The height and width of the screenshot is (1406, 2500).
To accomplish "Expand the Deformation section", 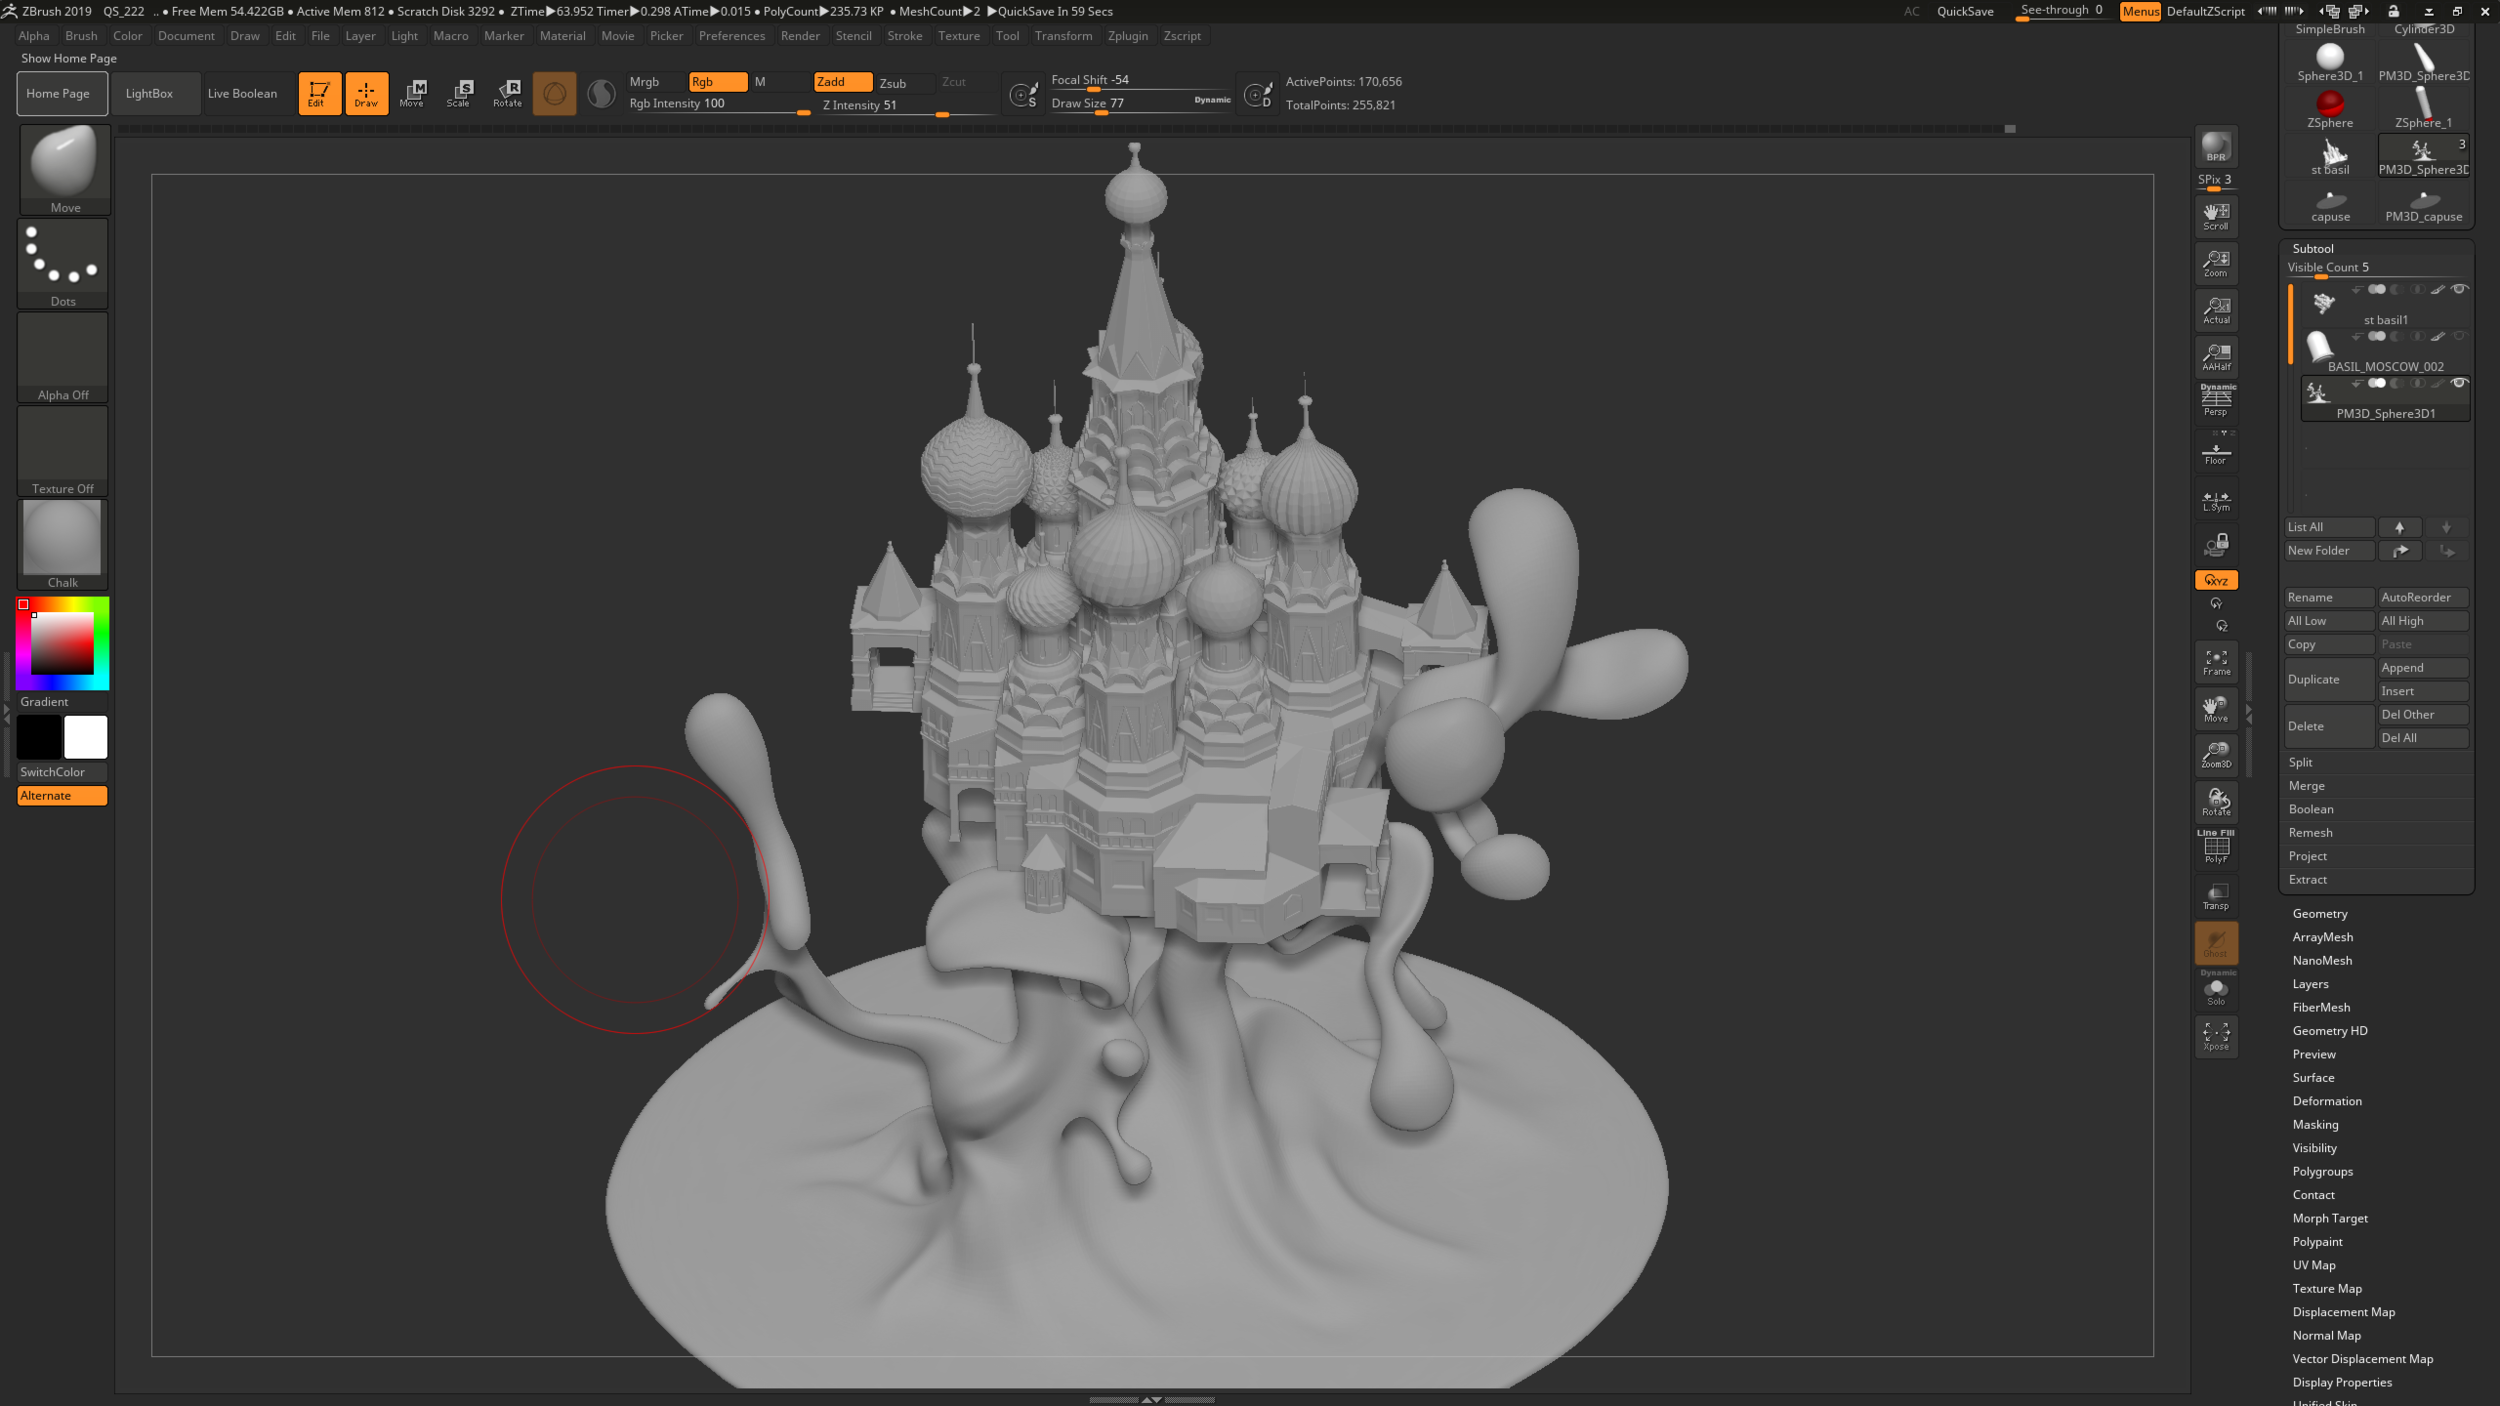I will point(2327,1101).
